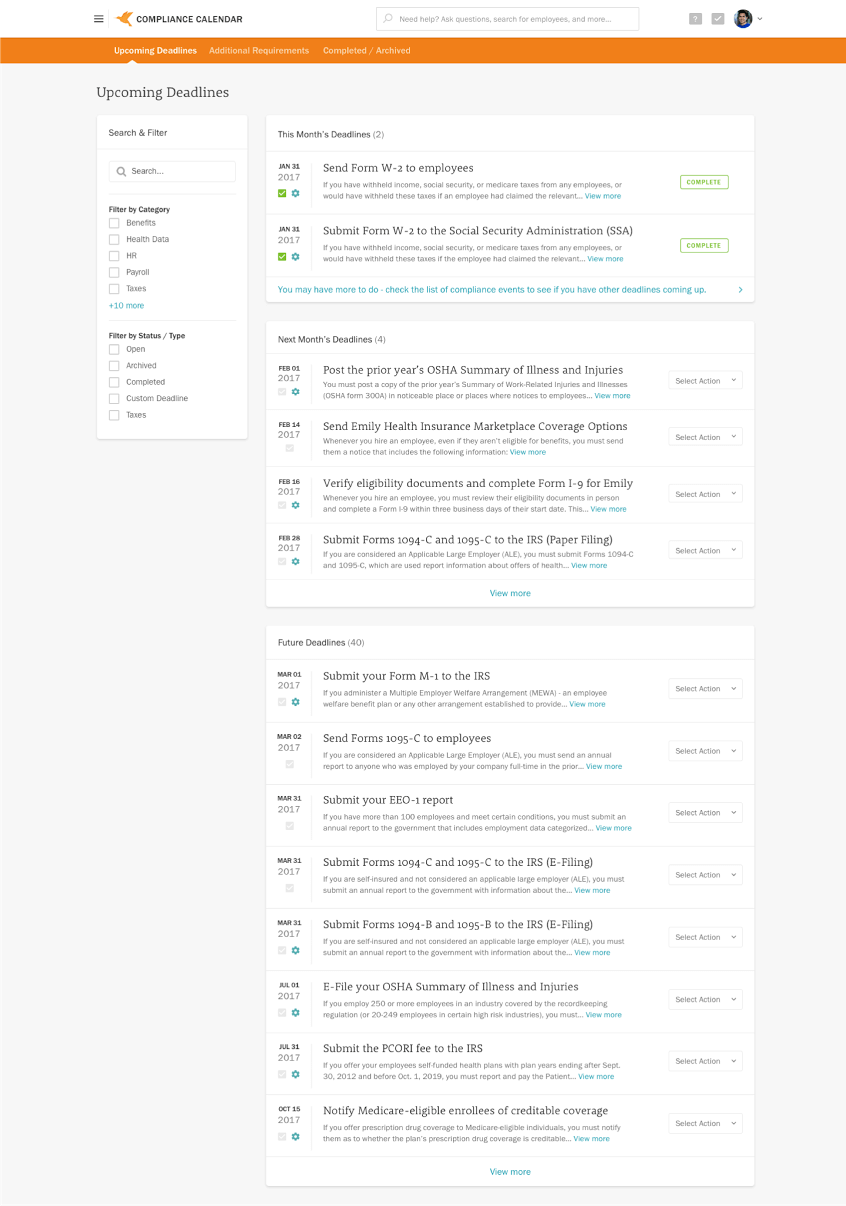846x1206 pixels.
Task: Open the help question mark icon
Action: click(695, 19)
